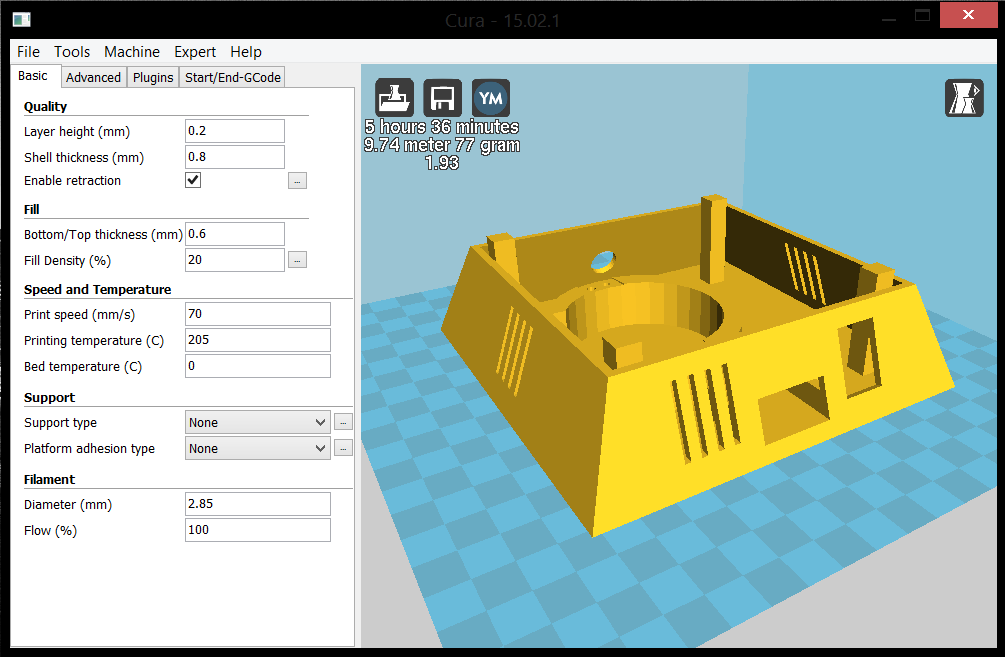Click the Load model icon
Screen dimensions: 1005x657
pos(394,98)
